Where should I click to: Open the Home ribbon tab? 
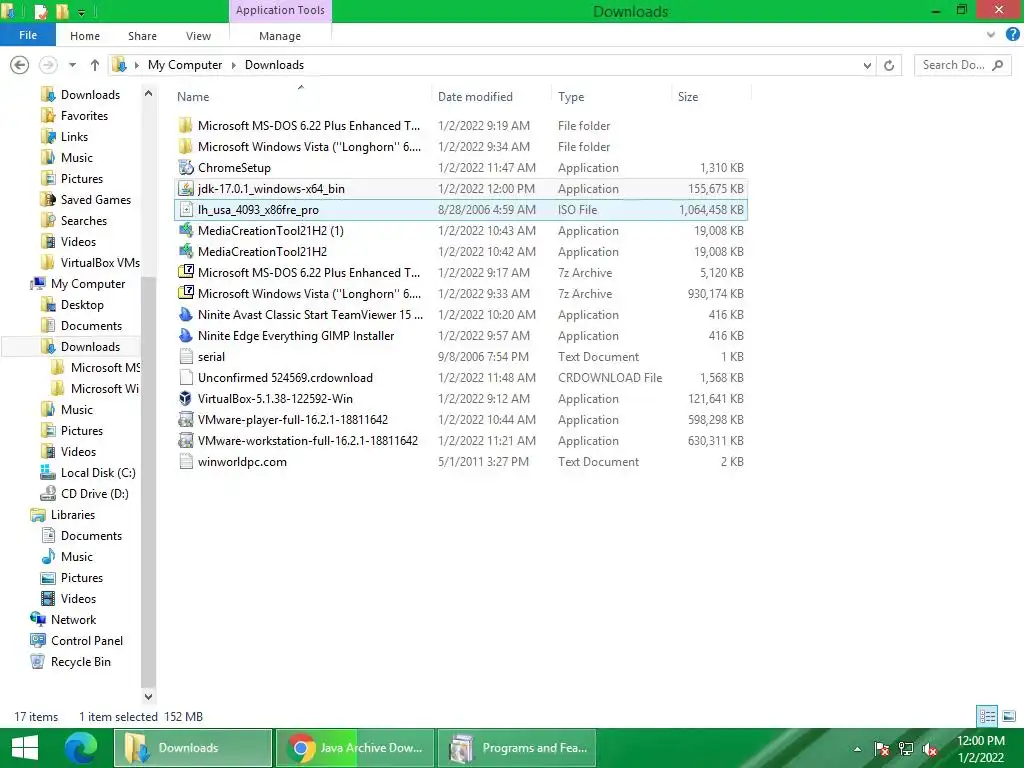tap(85, 36)
